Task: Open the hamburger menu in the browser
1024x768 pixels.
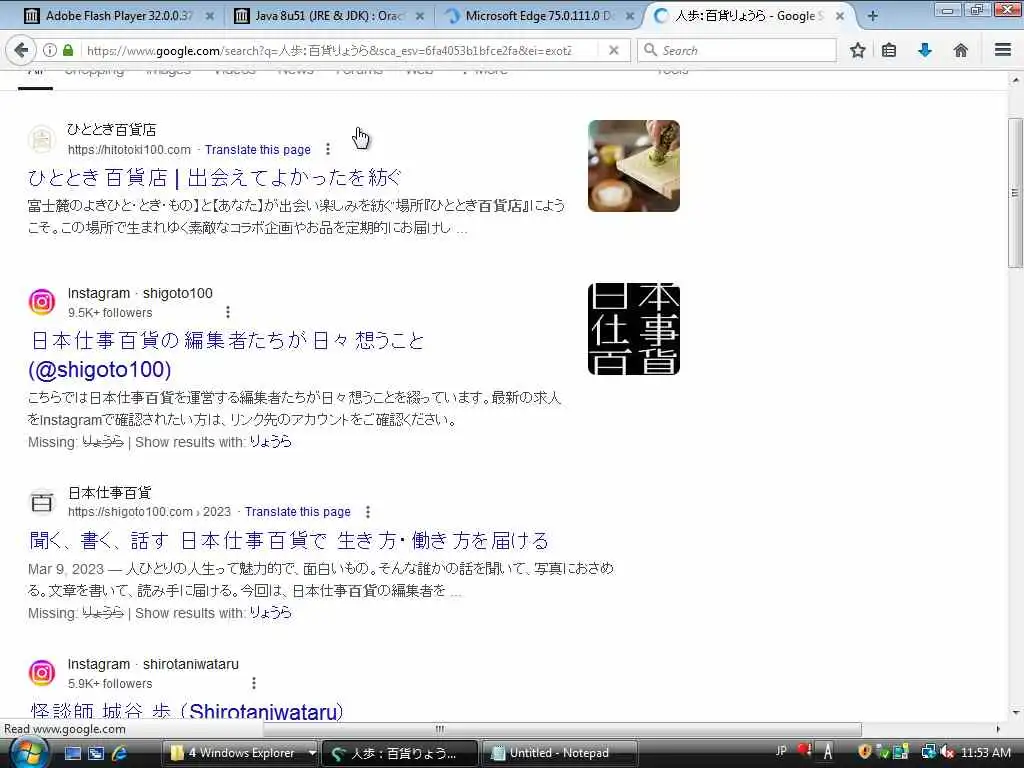Action: [1003, 50]
